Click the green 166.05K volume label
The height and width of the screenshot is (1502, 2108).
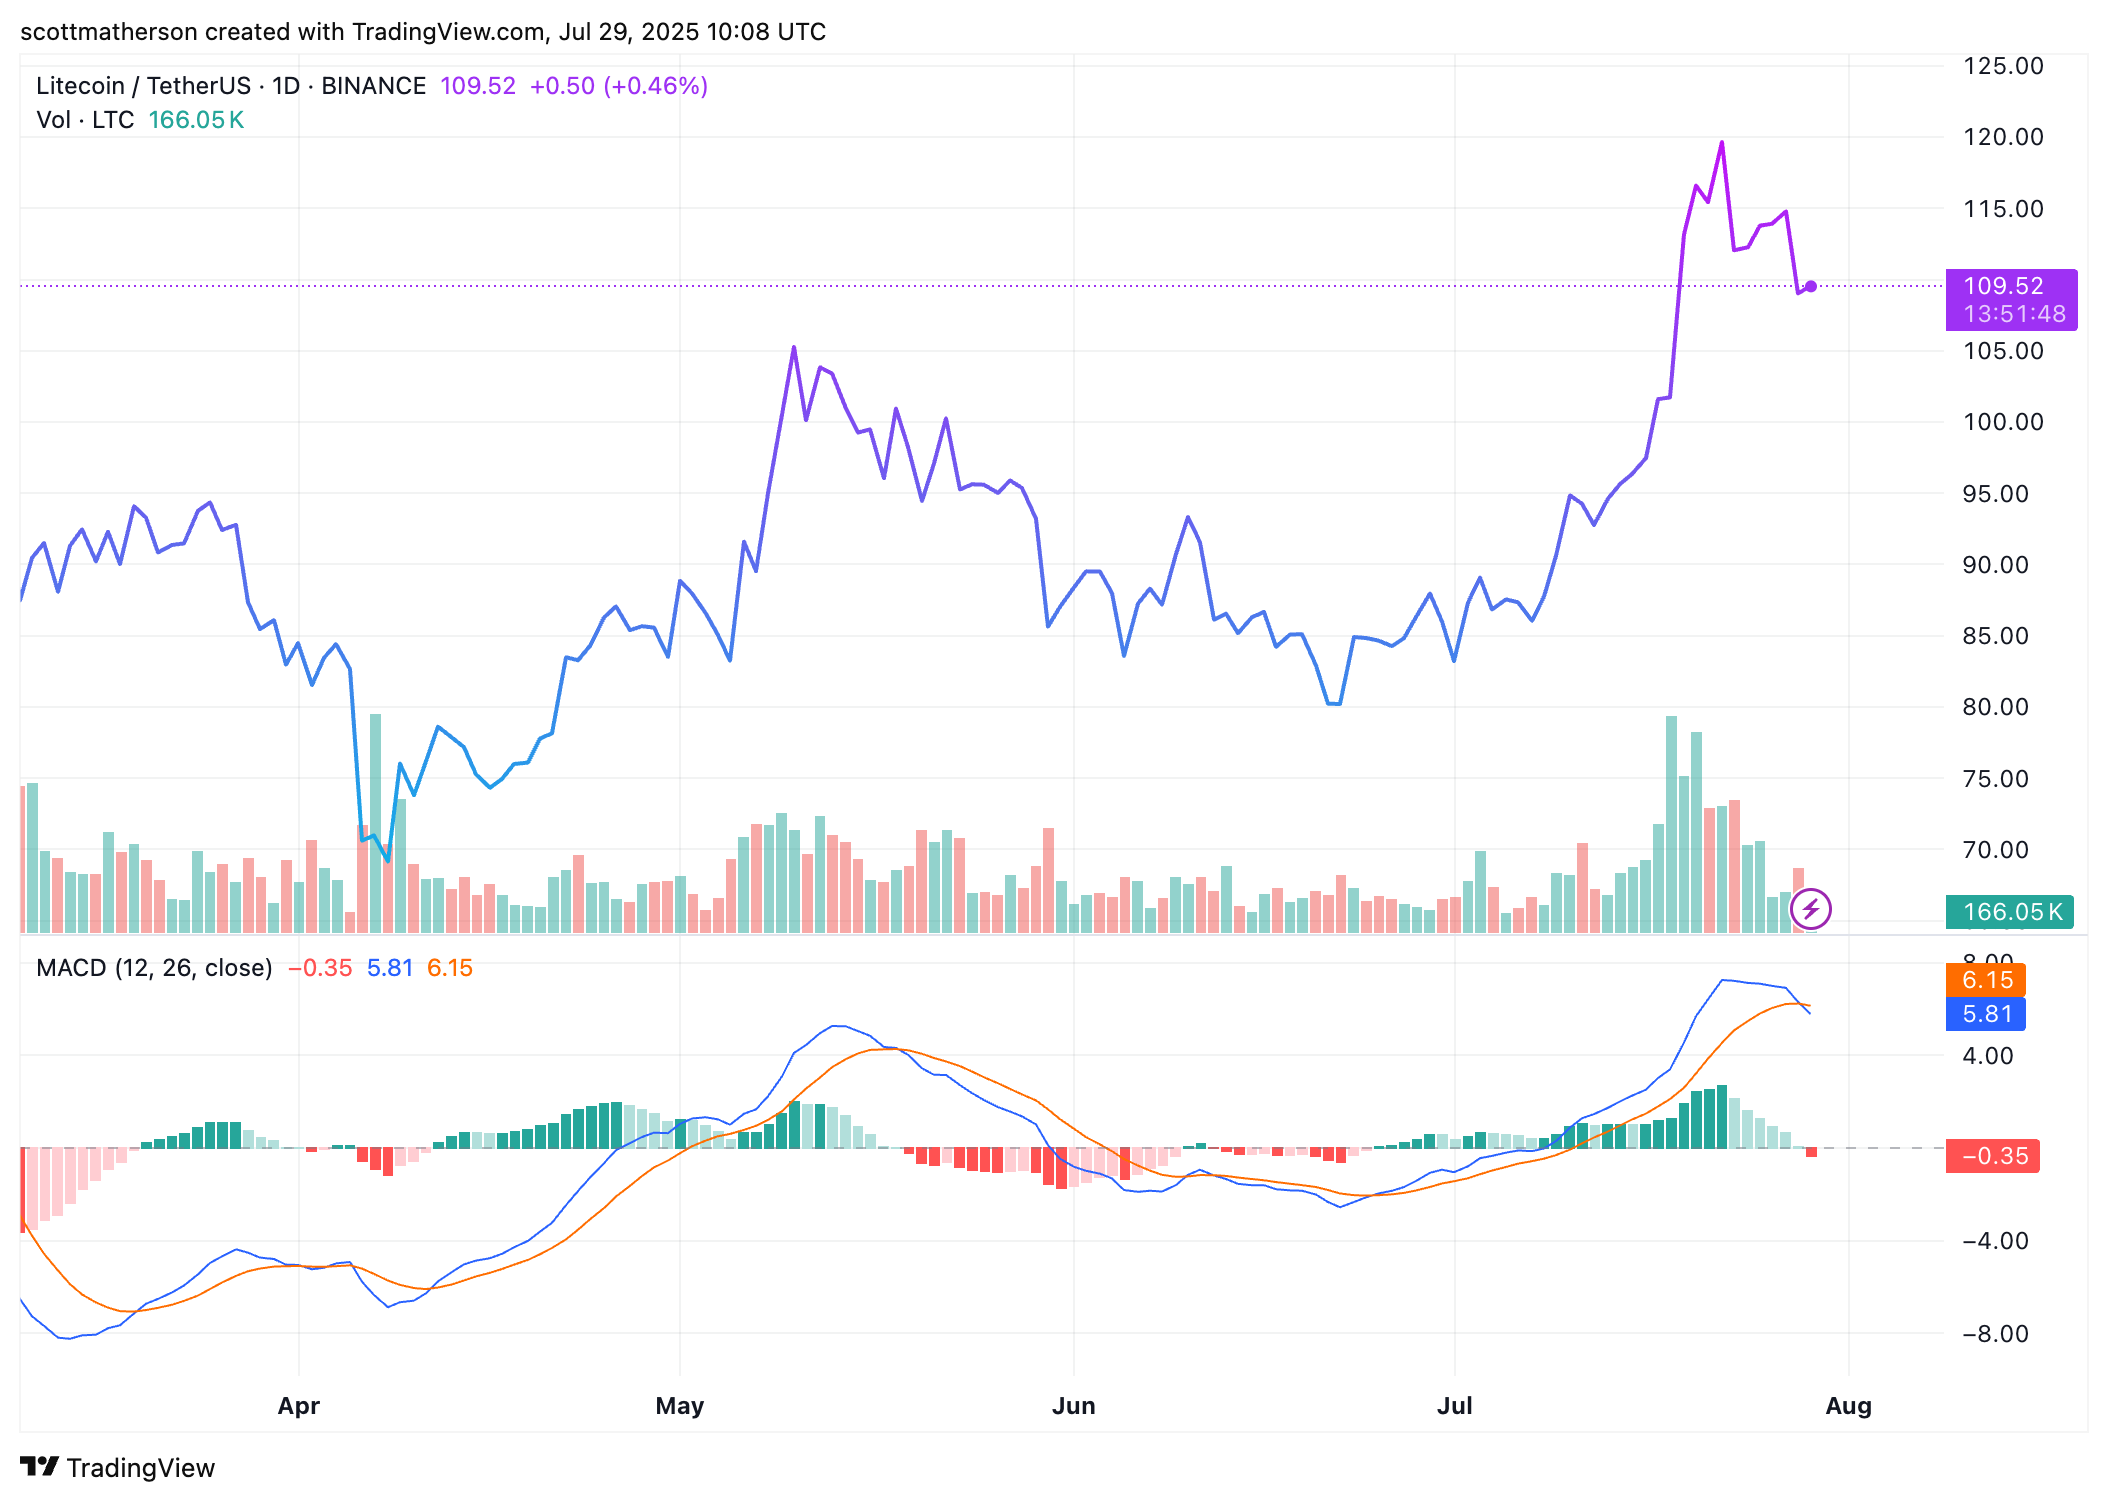point(2010,912)
